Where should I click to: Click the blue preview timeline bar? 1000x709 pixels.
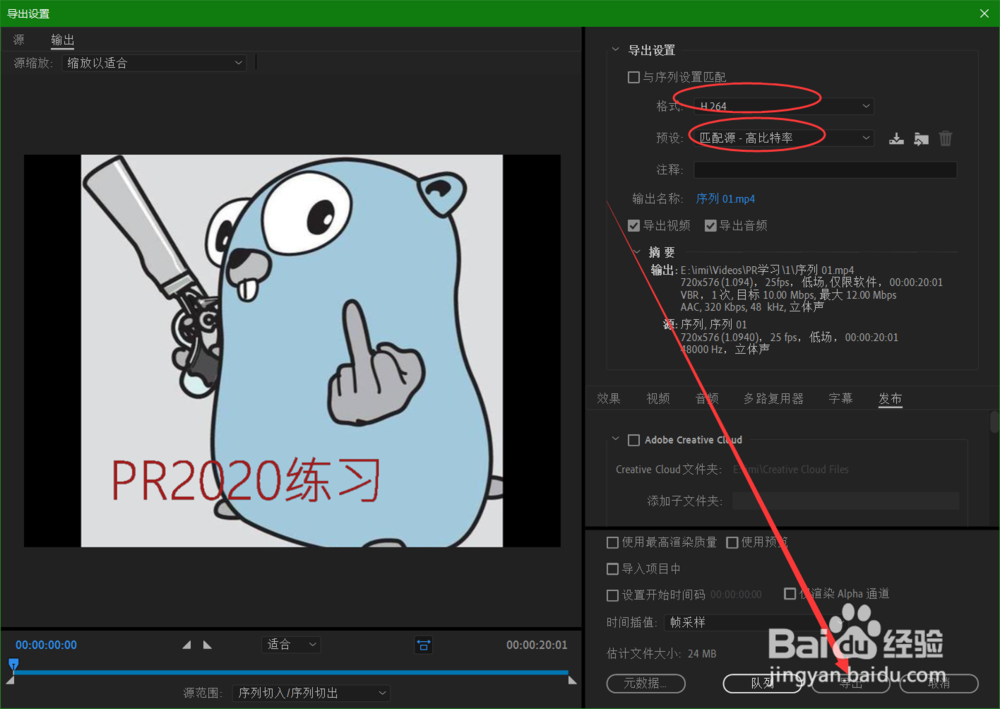(x=291, y=672)
